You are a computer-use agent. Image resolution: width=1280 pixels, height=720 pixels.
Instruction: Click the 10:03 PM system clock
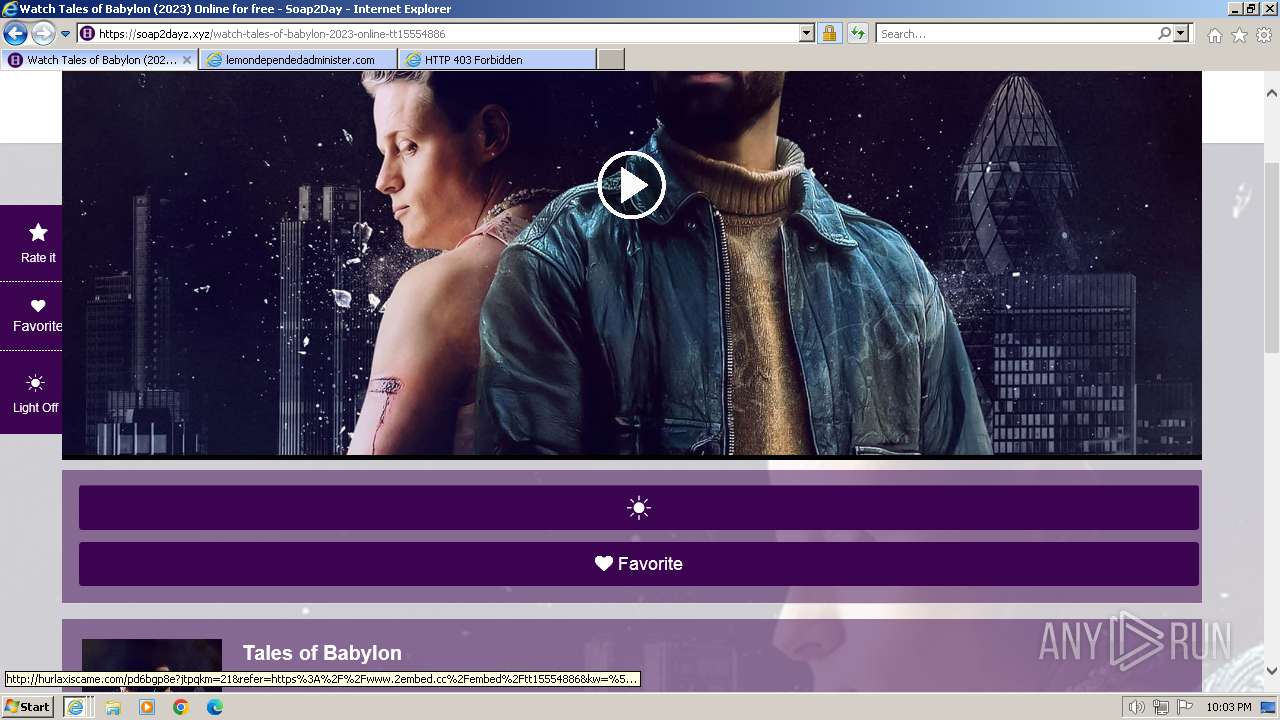(1229, 707)
